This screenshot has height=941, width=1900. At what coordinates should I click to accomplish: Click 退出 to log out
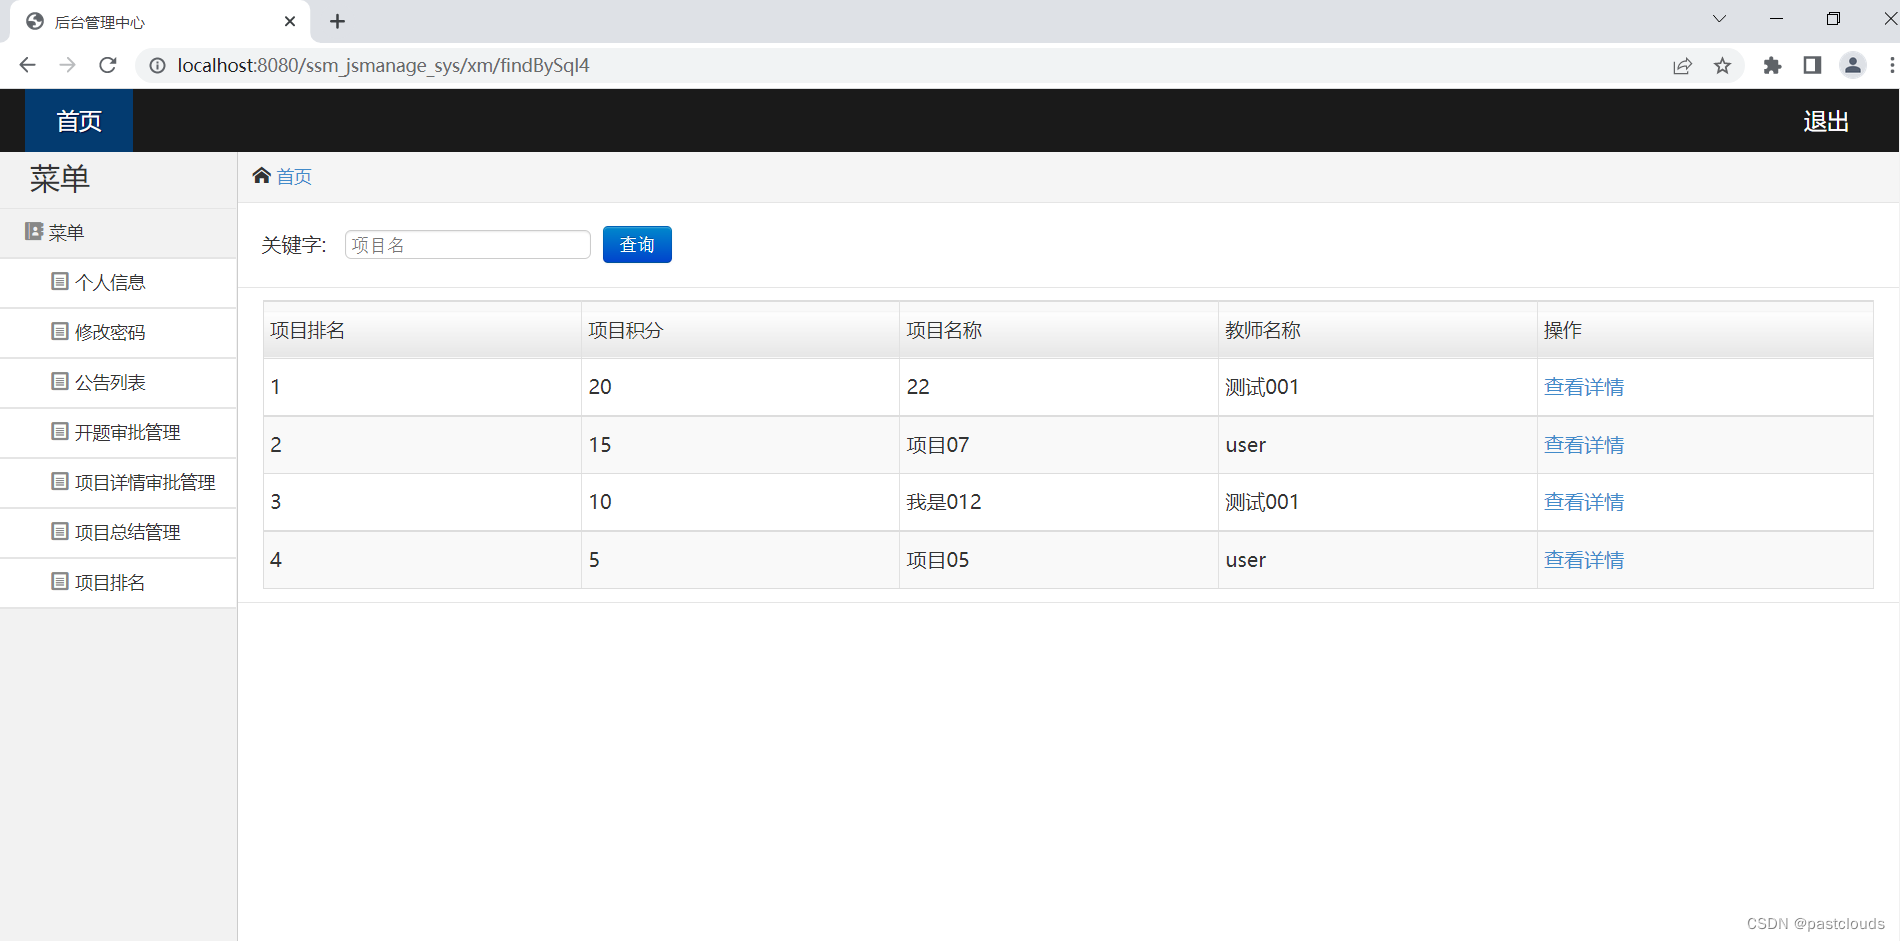1825,120
